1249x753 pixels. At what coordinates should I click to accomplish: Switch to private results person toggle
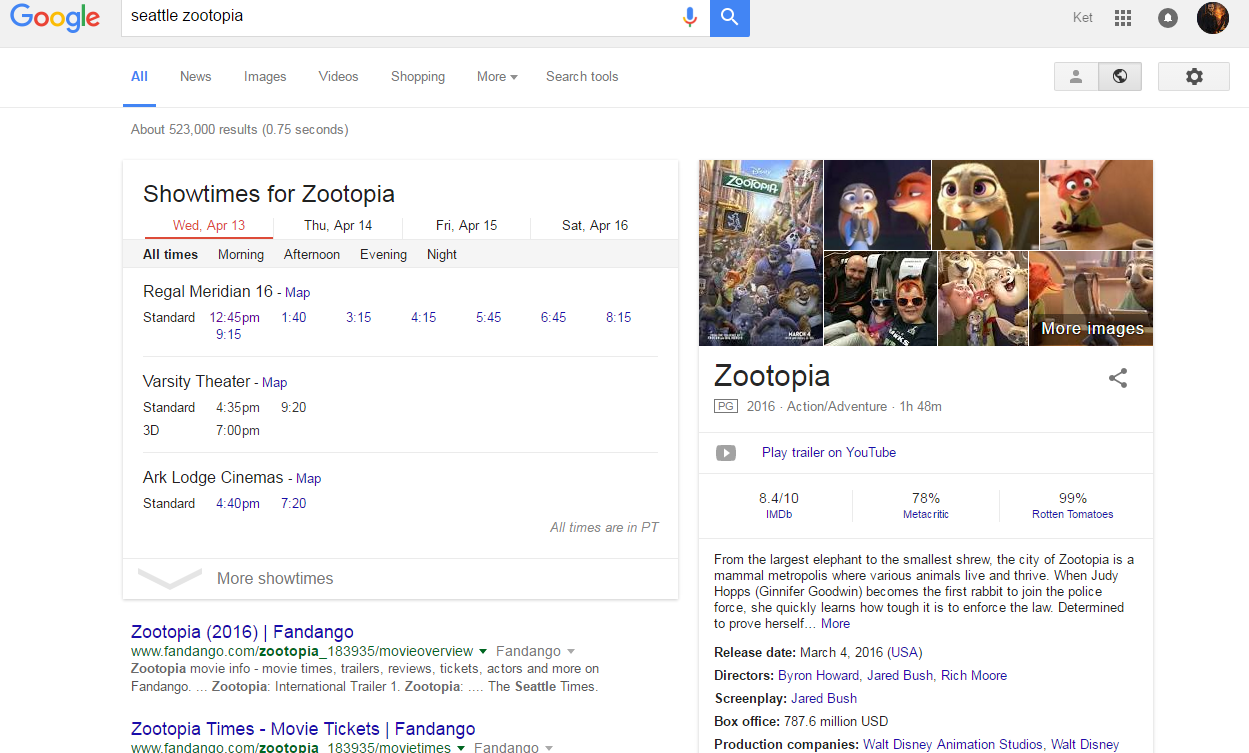(x=1076, y=77)
